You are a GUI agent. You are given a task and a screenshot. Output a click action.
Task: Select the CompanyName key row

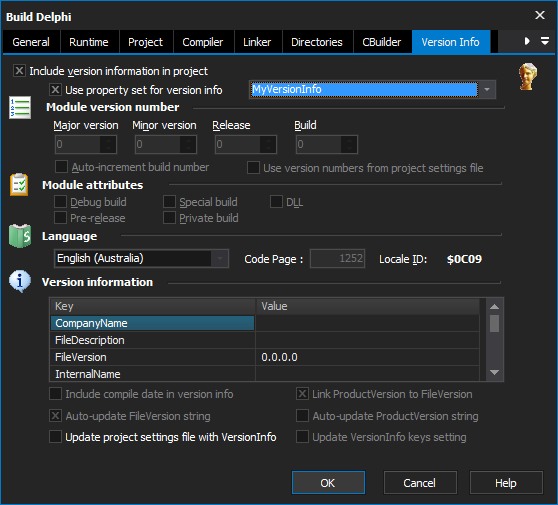(x=153, y=323)
